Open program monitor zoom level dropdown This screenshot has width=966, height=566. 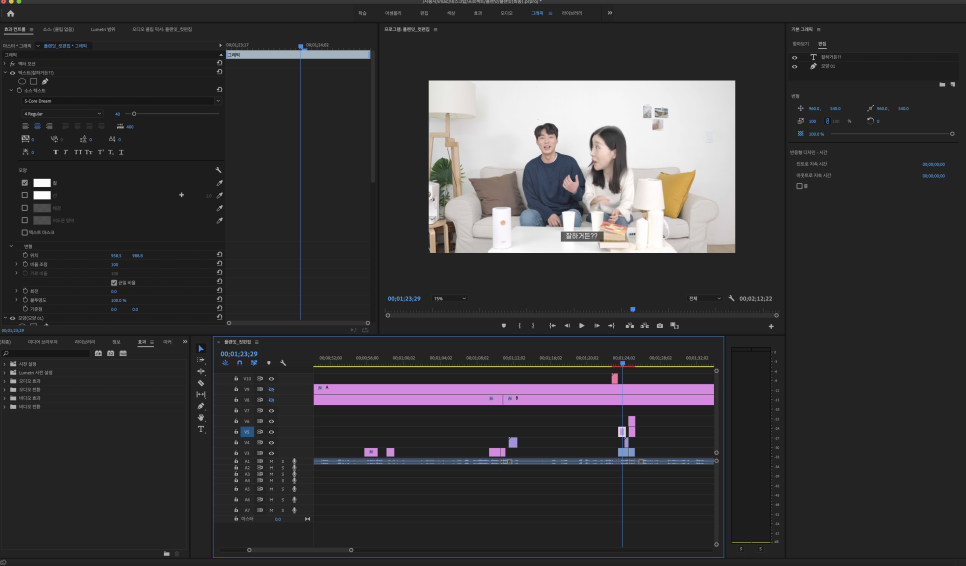449,299
